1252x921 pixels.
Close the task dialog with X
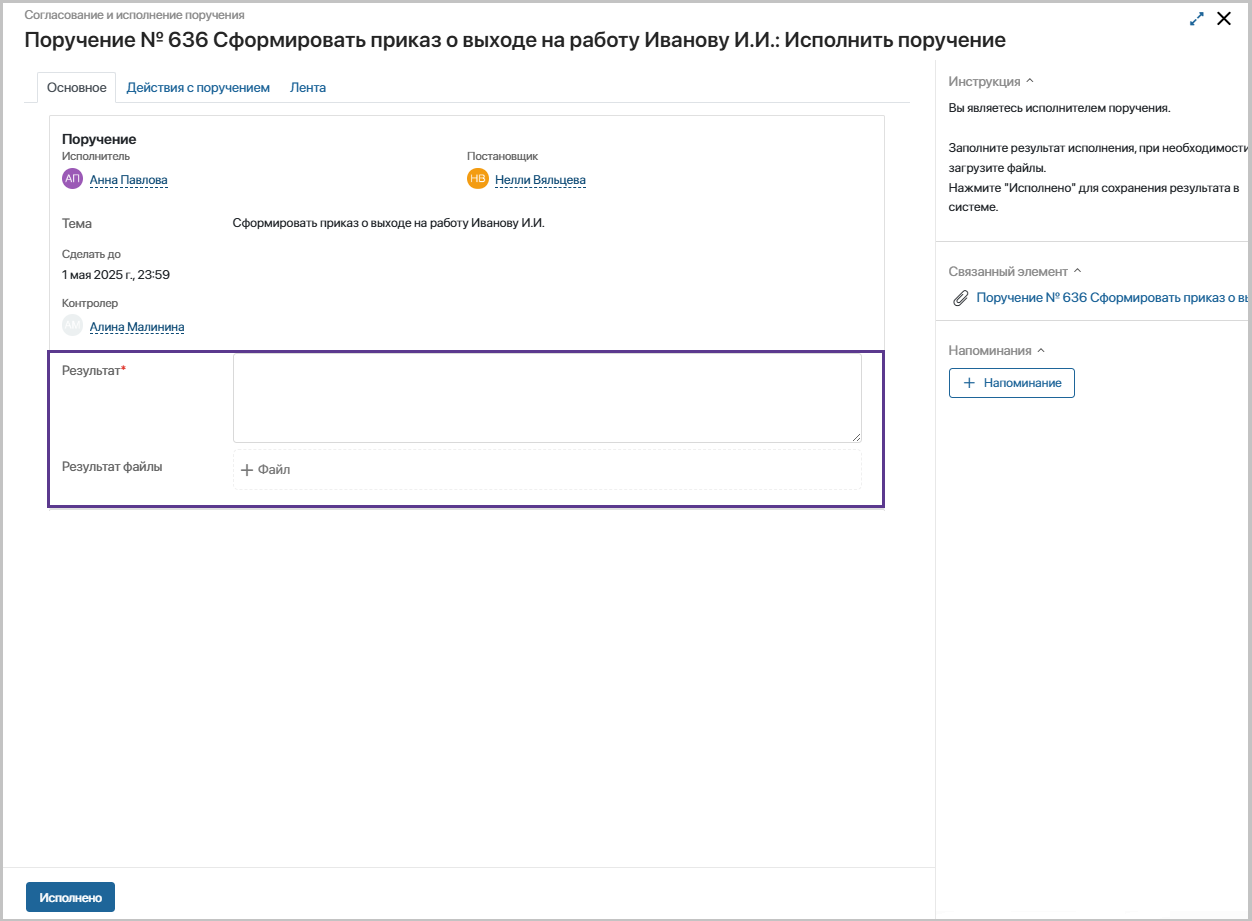pyautogui.click(x=1223, y=19)
